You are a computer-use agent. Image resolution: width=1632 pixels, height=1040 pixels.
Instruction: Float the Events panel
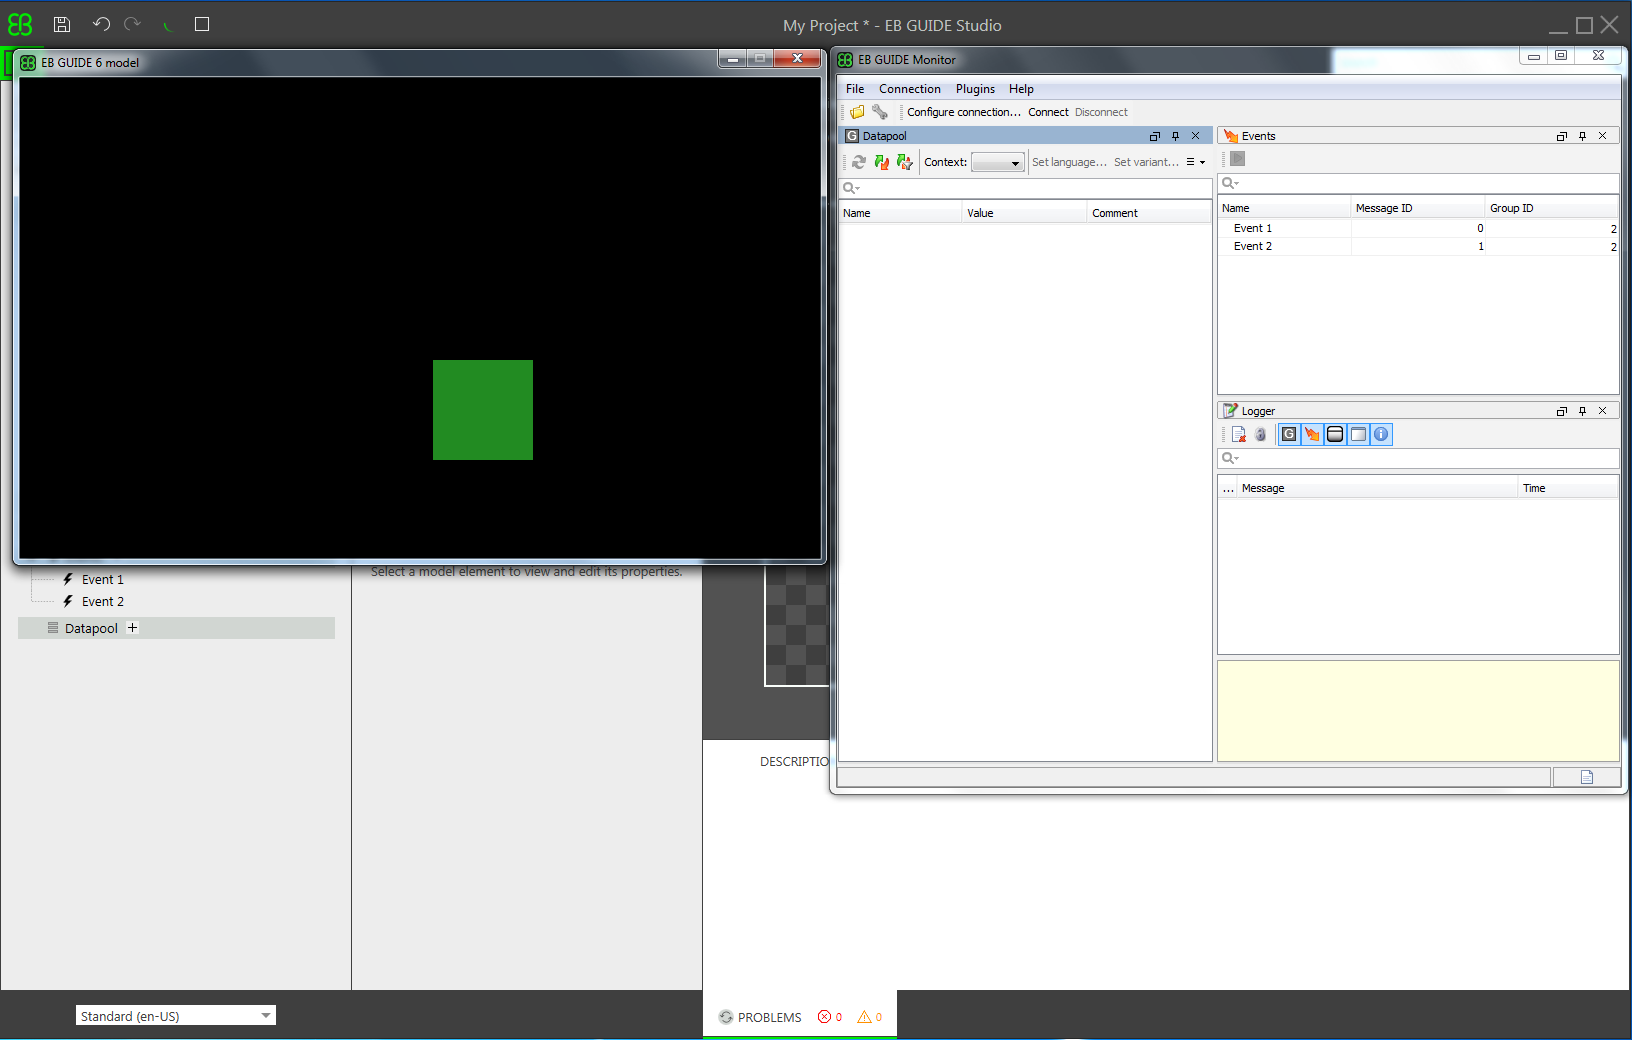tap(1562, 136)
